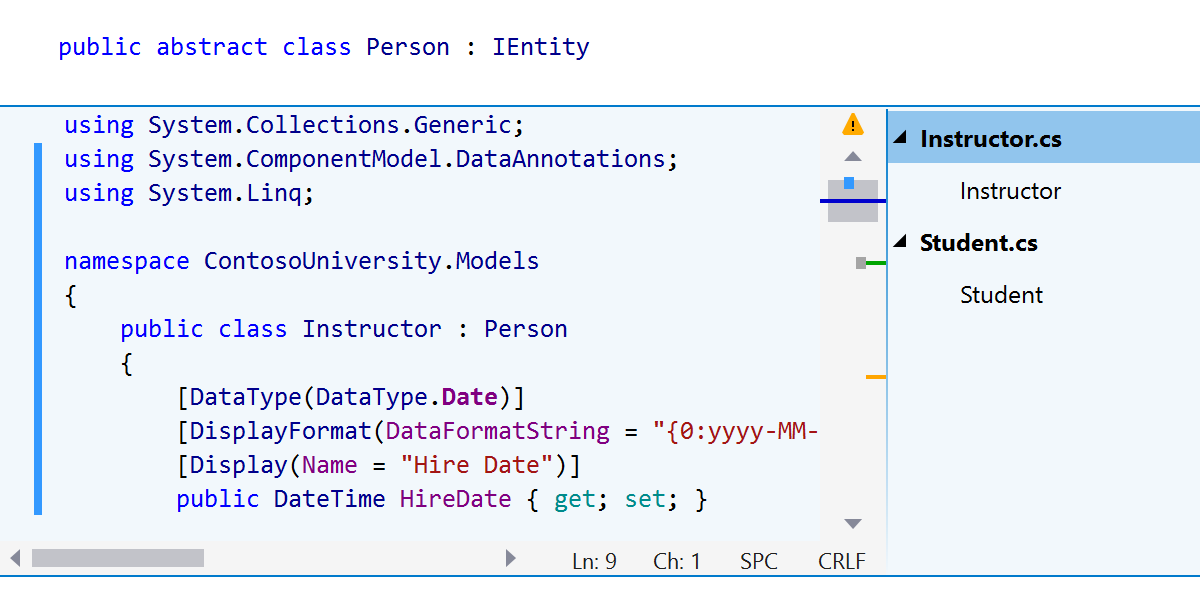
Task: Collapse the Student.cs tree node
Action: (900, 242)
